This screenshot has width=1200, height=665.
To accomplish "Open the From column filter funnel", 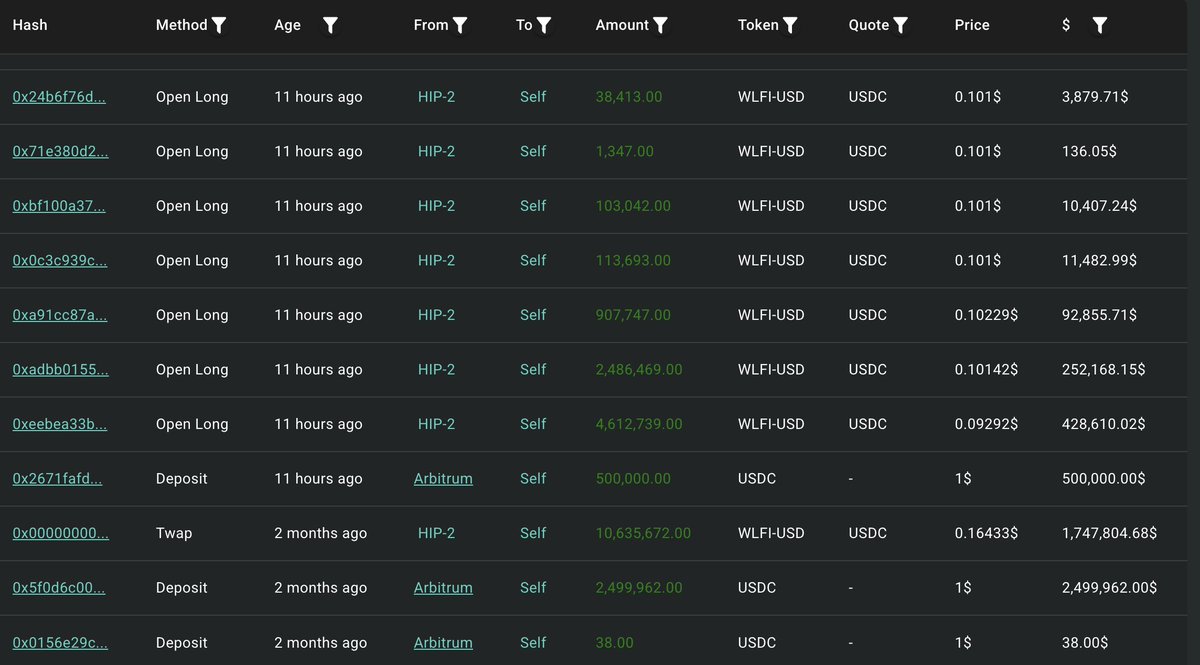I will tap(460, 25).
